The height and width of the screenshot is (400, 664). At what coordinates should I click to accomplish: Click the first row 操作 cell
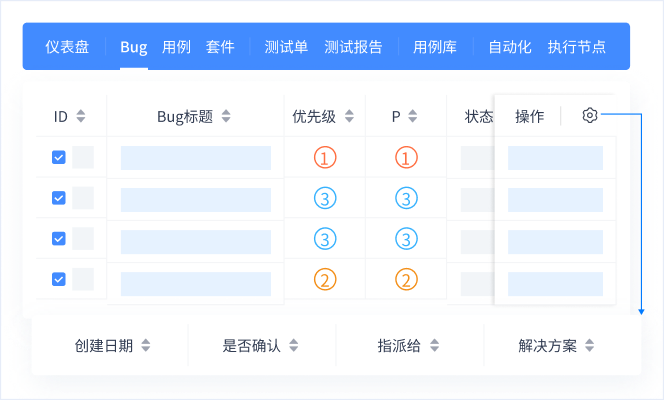point(555,158)
